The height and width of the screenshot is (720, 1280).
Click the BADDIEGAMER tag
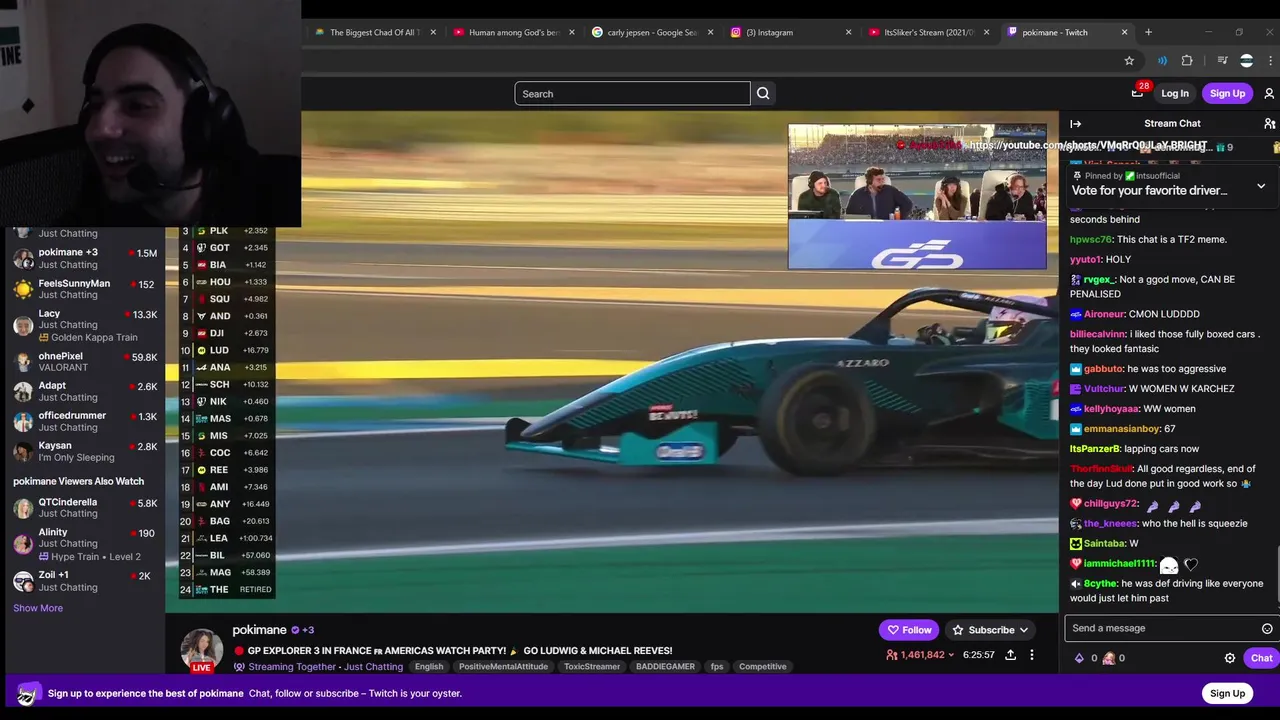pos(664,667)
